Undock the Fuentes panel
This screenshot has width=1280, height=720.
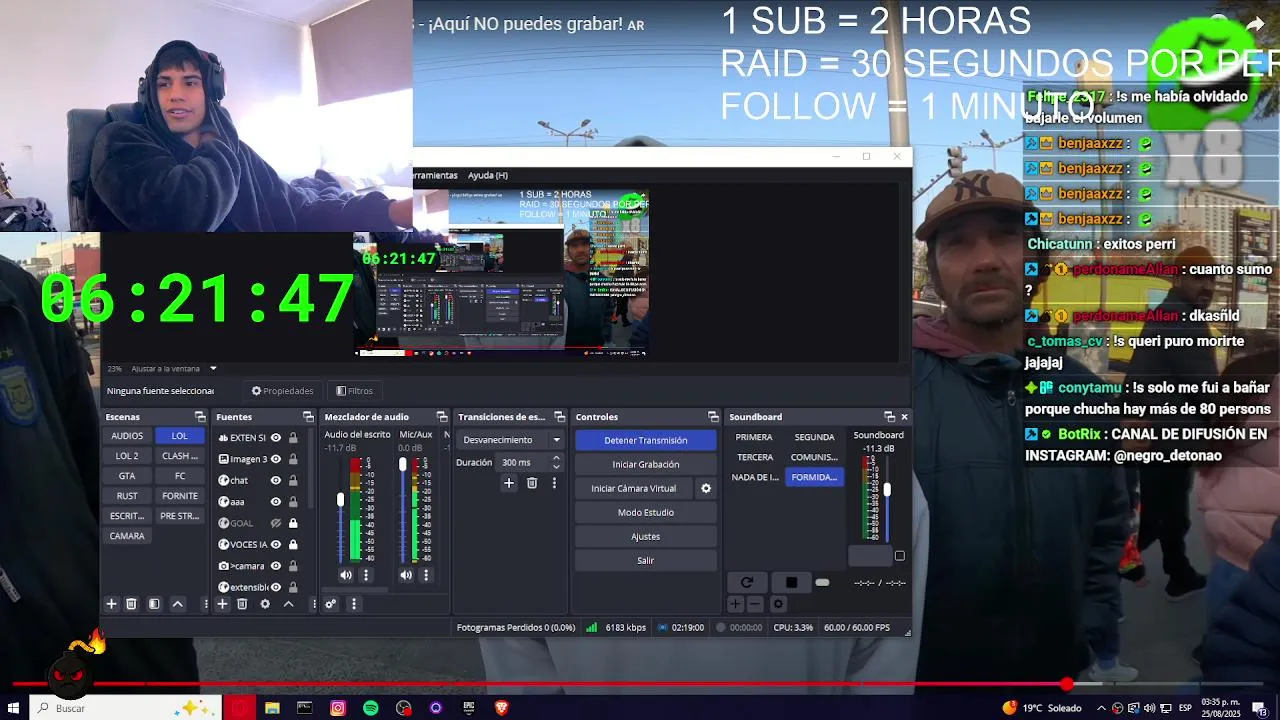click(x=308, y=417)
